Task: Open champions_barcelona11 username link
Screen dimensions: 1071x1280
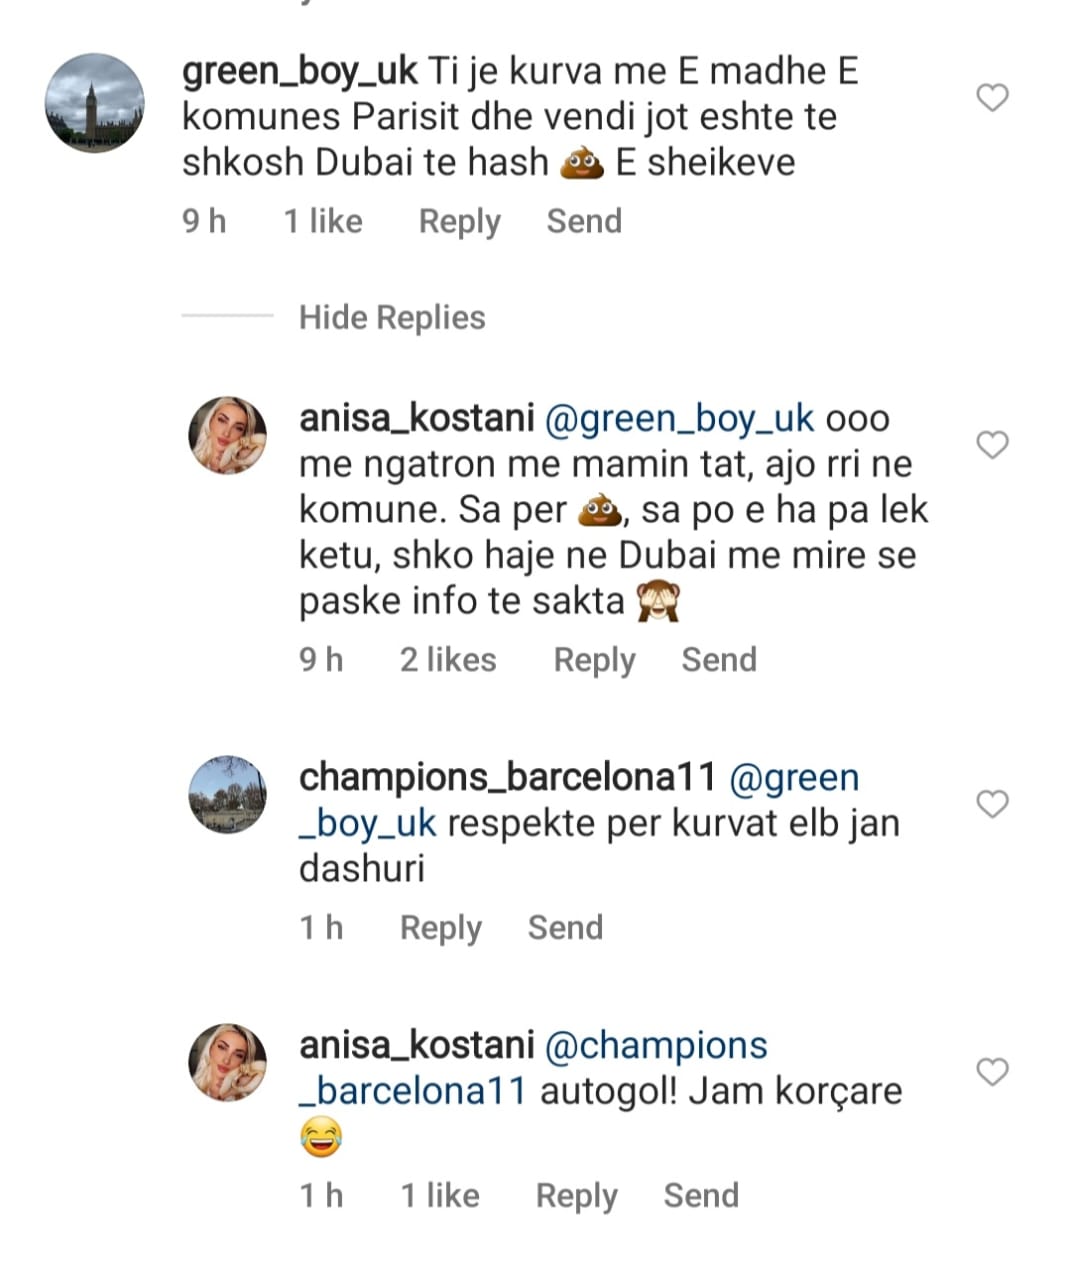Action: 507,777
